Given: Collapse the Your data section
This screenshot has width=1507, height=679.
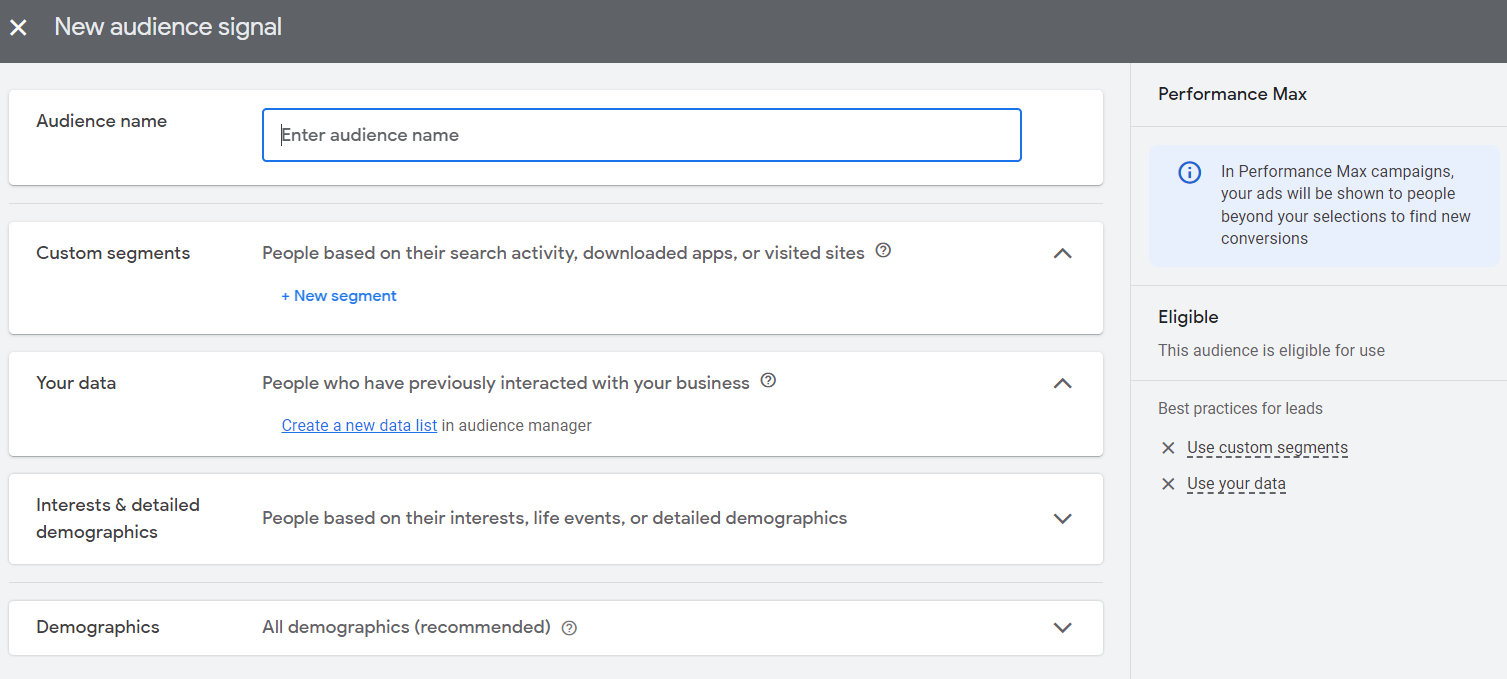Looking at the screenshot, I should coord(1063,383).
